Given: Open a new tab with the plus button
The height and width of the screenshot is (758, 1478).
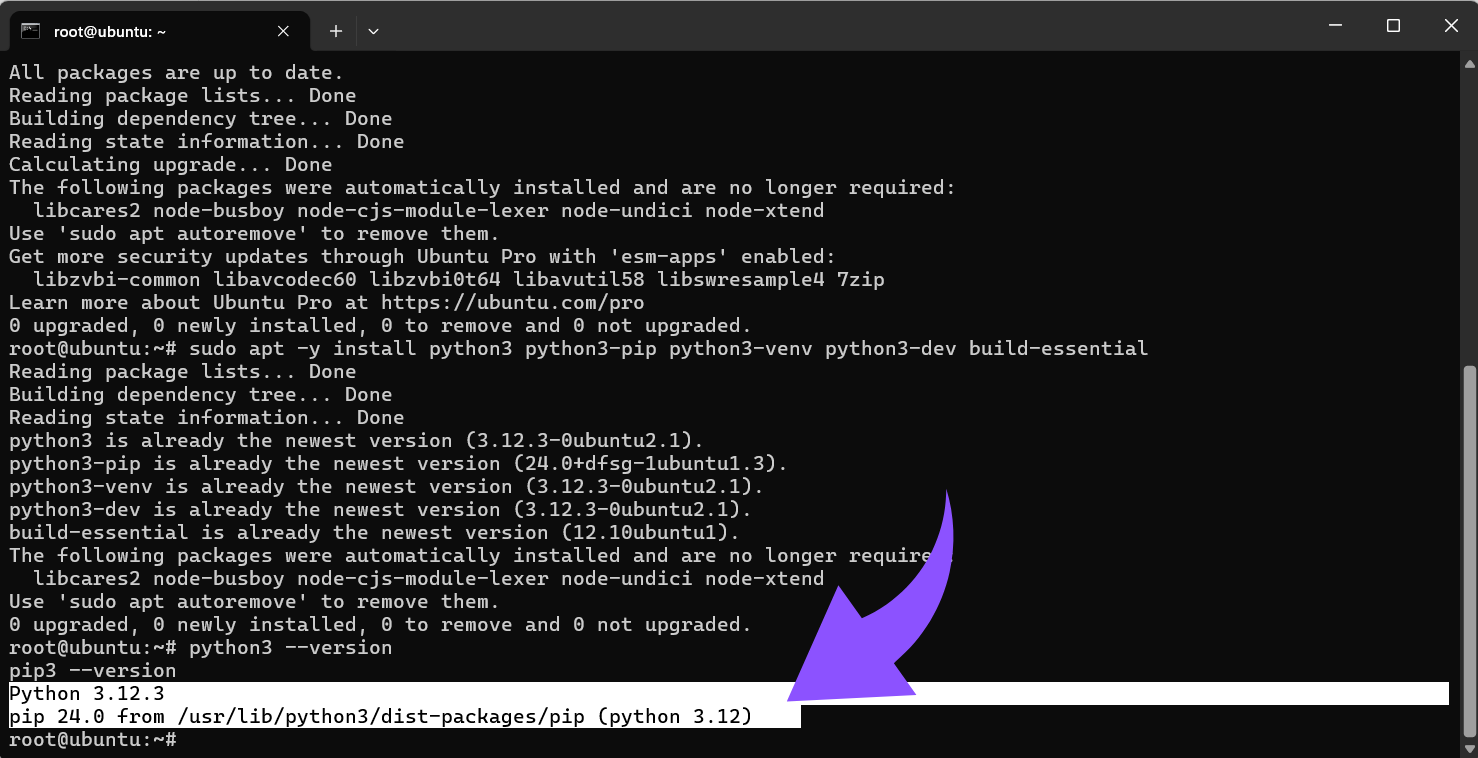Looking at the screenshot, I should 335,31.
